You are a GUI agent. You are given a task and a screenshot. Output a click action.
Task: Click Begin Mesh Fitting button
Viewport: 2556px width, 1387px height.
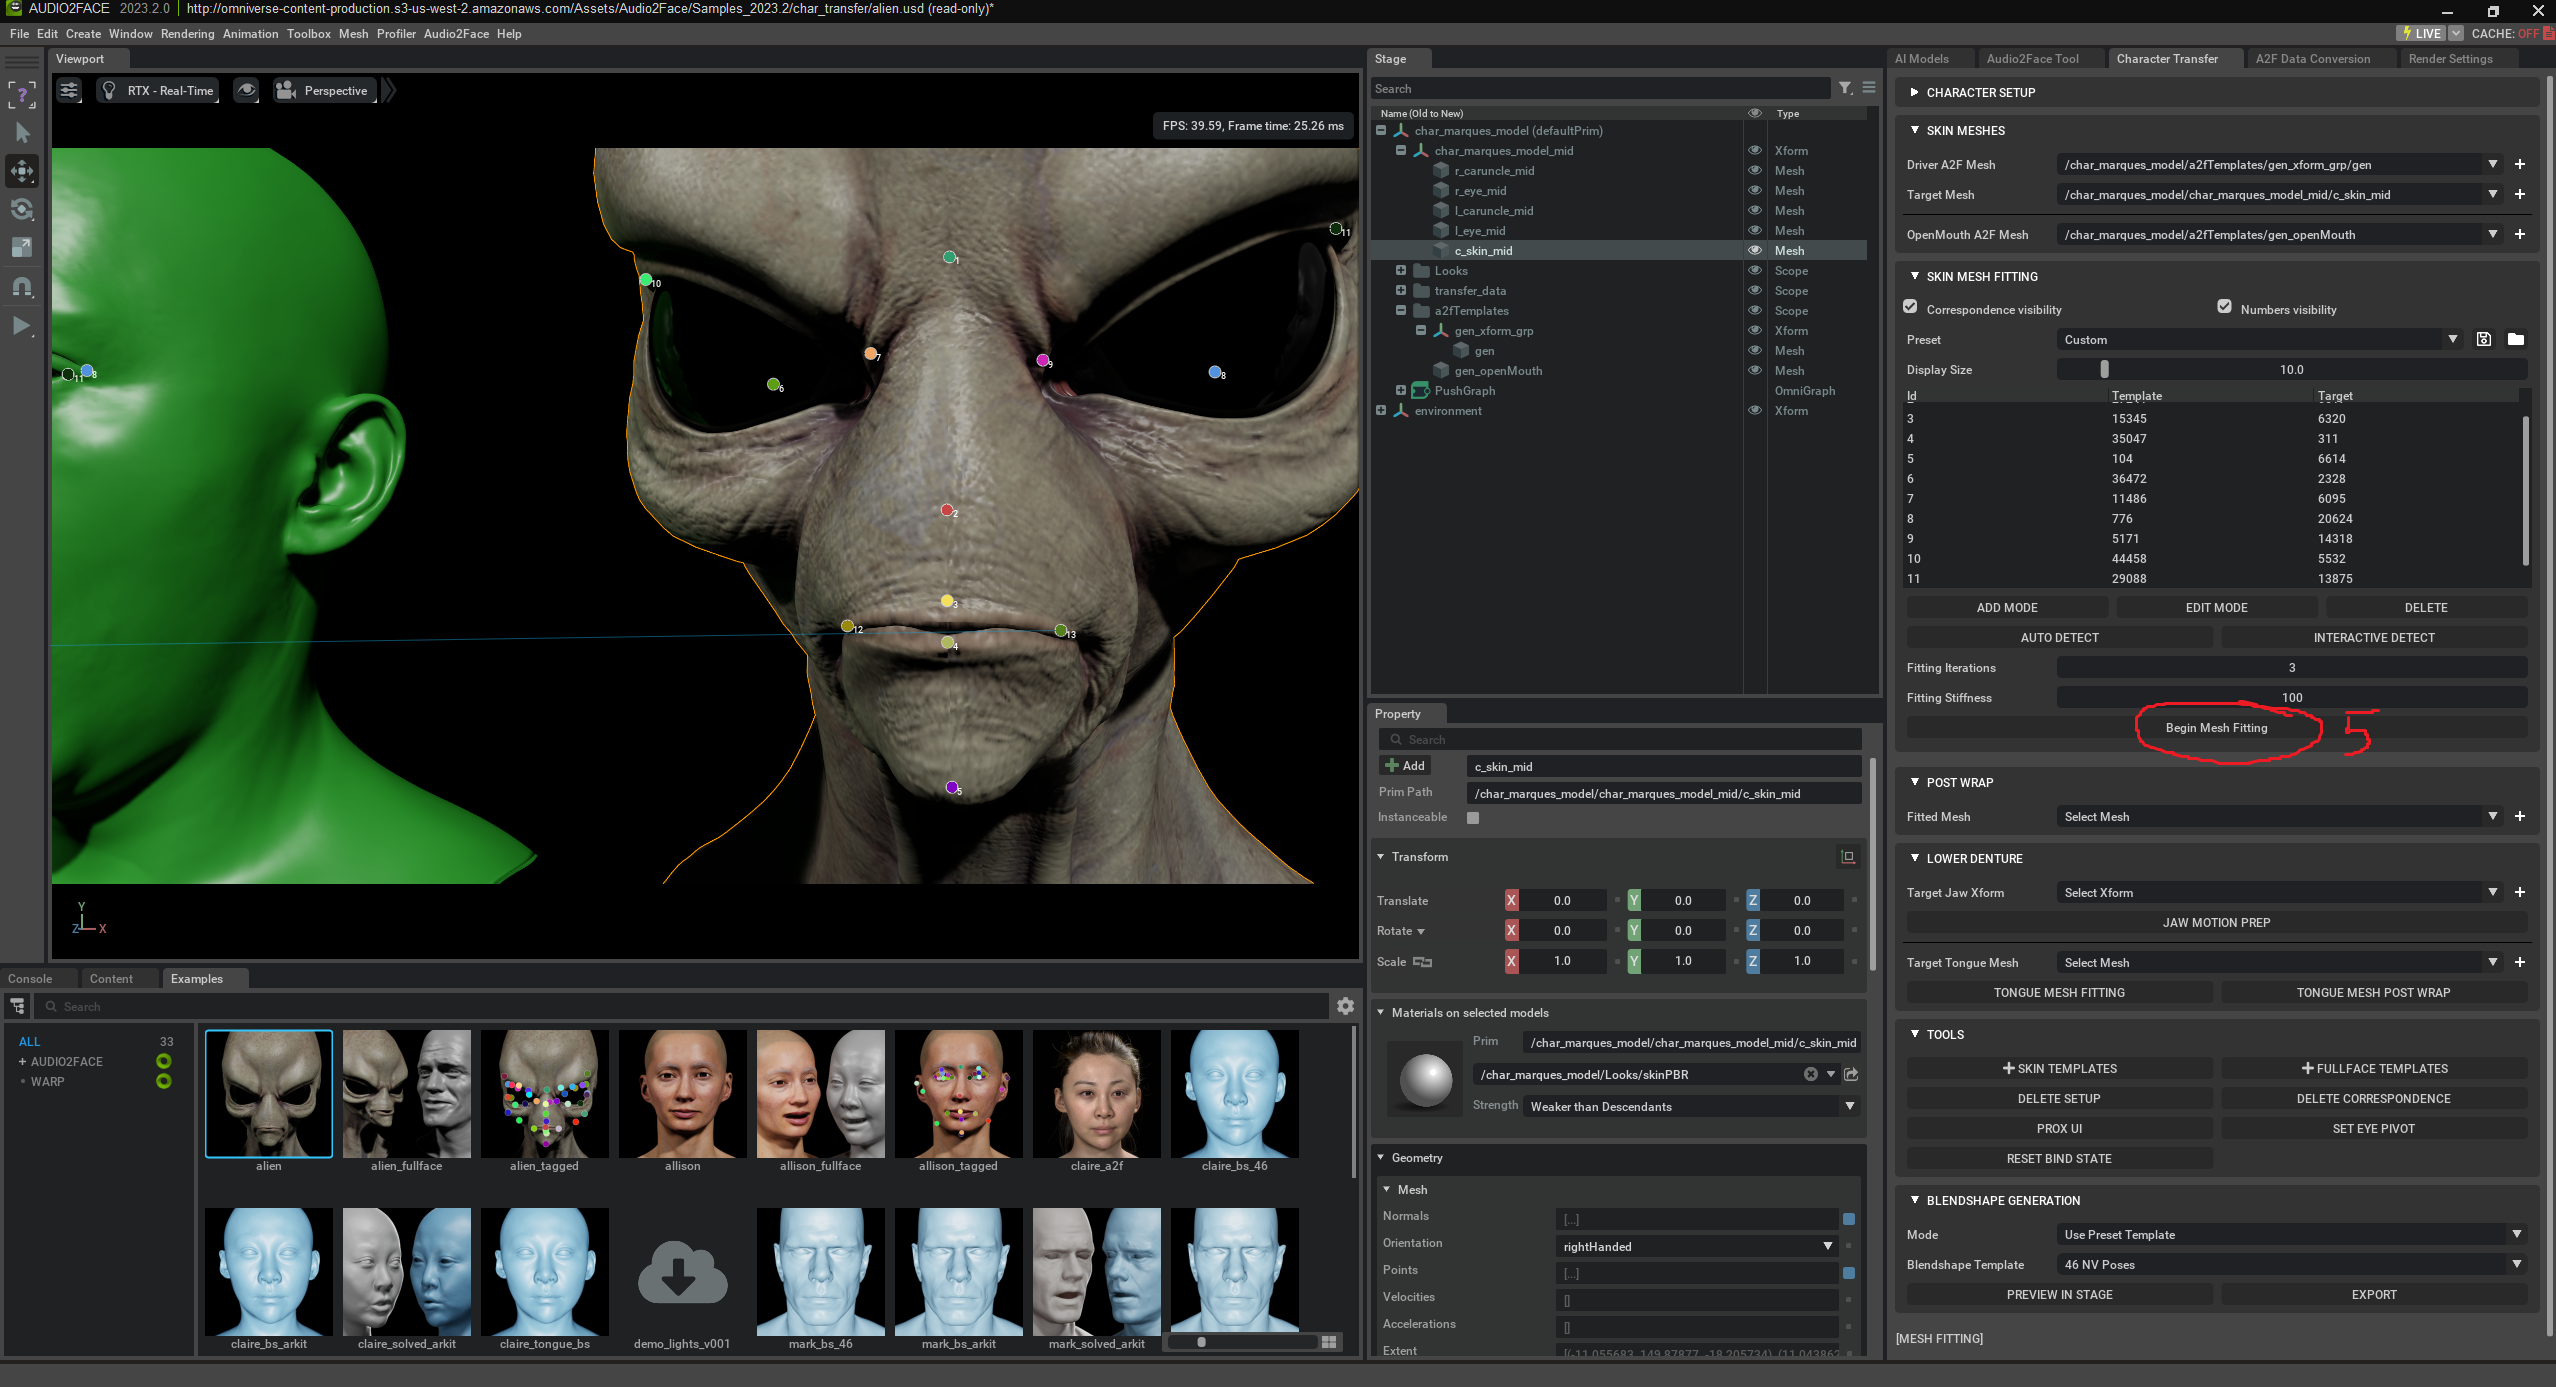click(x=2216, y=728)
